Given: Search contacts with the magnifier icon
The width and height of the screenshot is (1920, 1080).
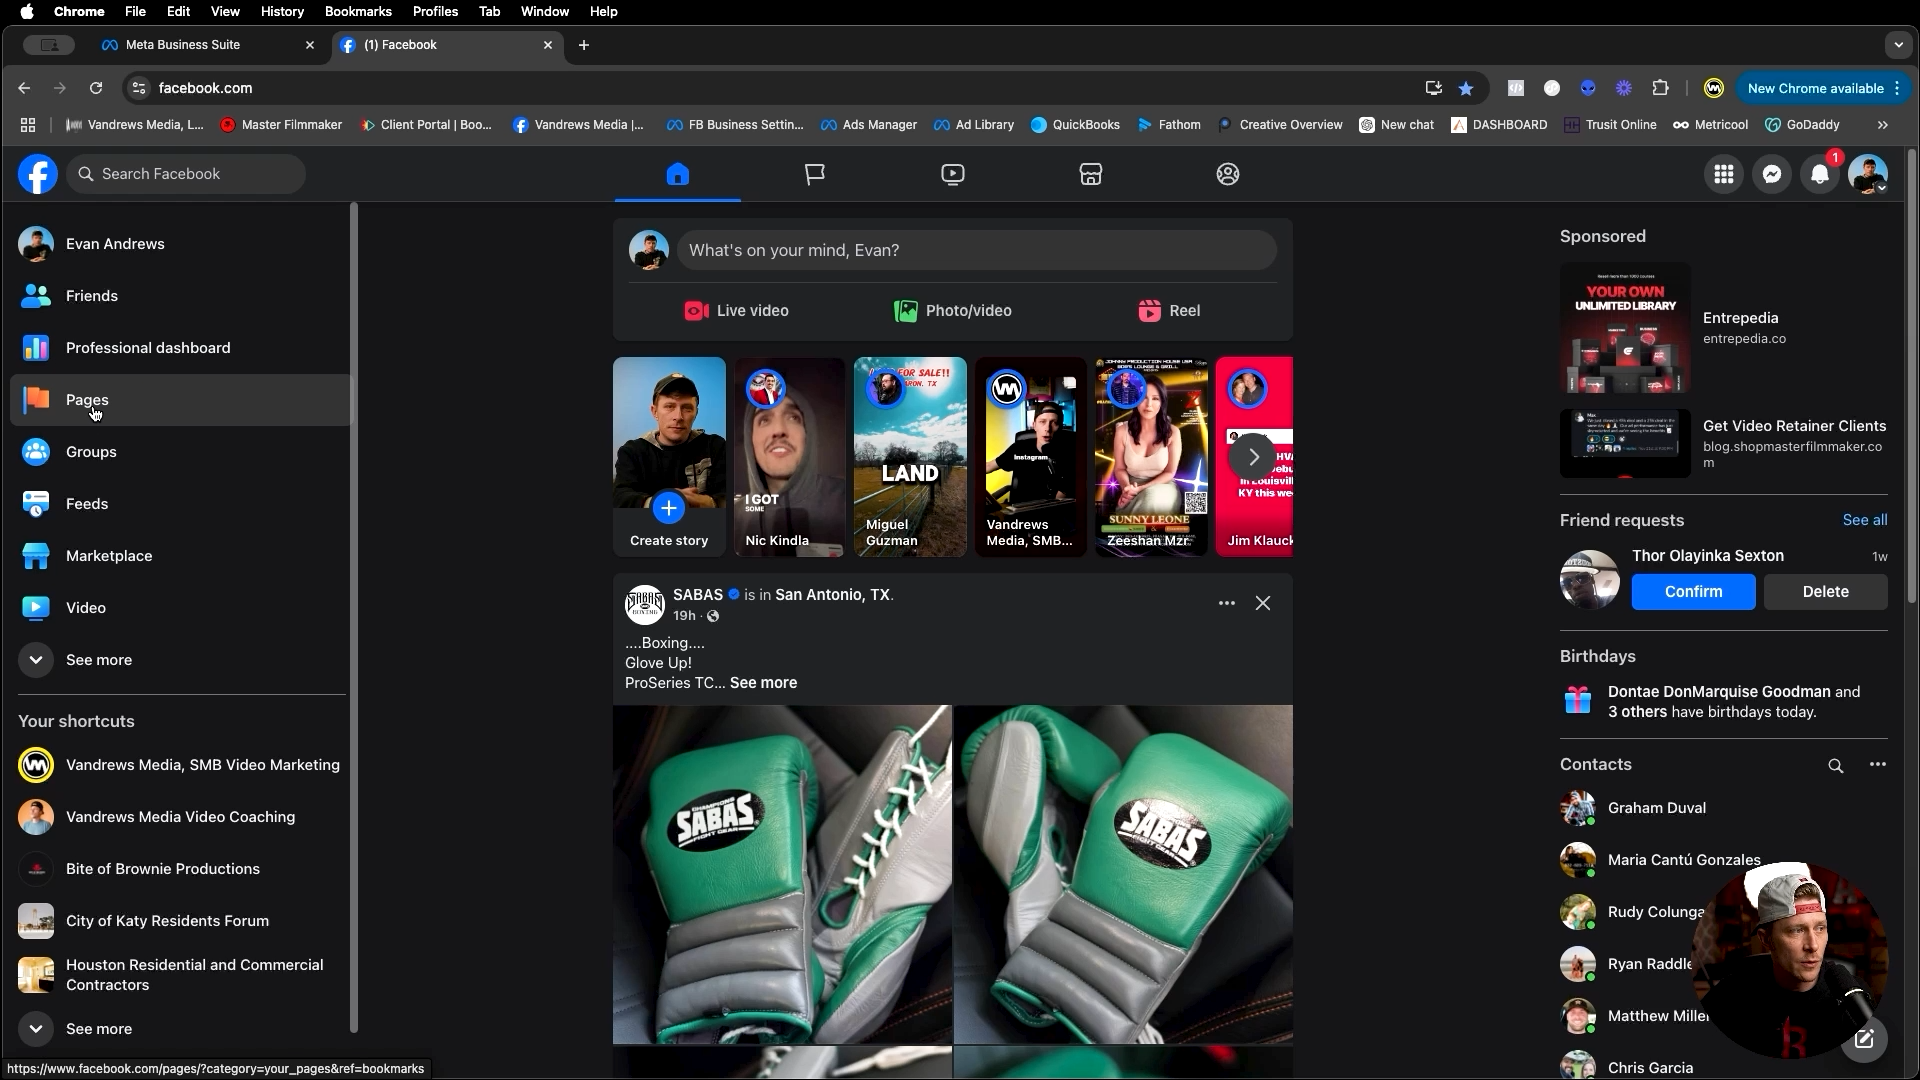Looking at the screenshot, I should tap(1836, 766).
